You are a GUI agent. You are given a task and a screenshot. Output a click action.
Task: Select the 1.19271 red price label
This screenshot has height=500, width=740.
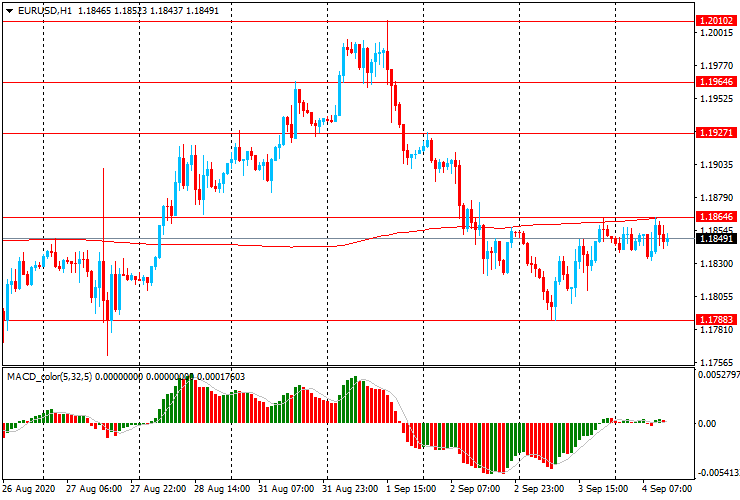(716, 133)
